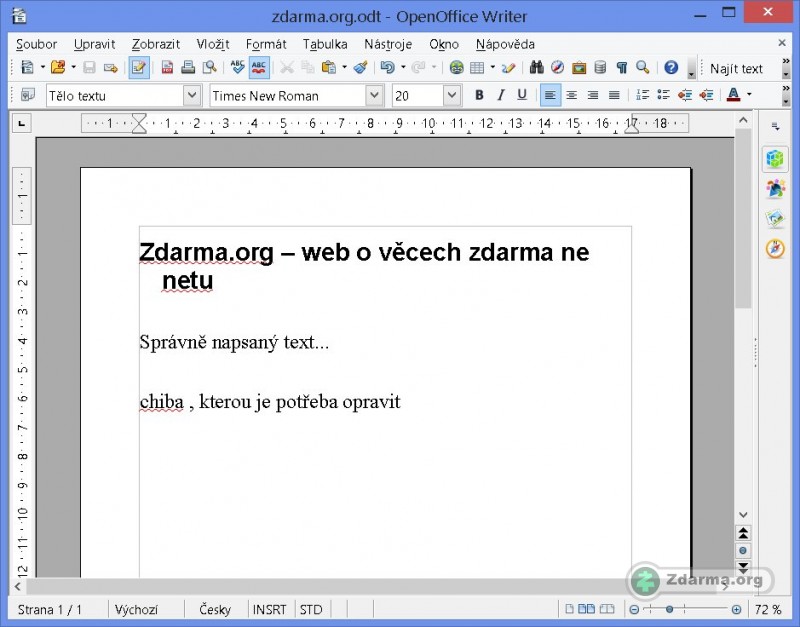Open Zobrazit menu

pyautogui.click(x=156, y=44)
